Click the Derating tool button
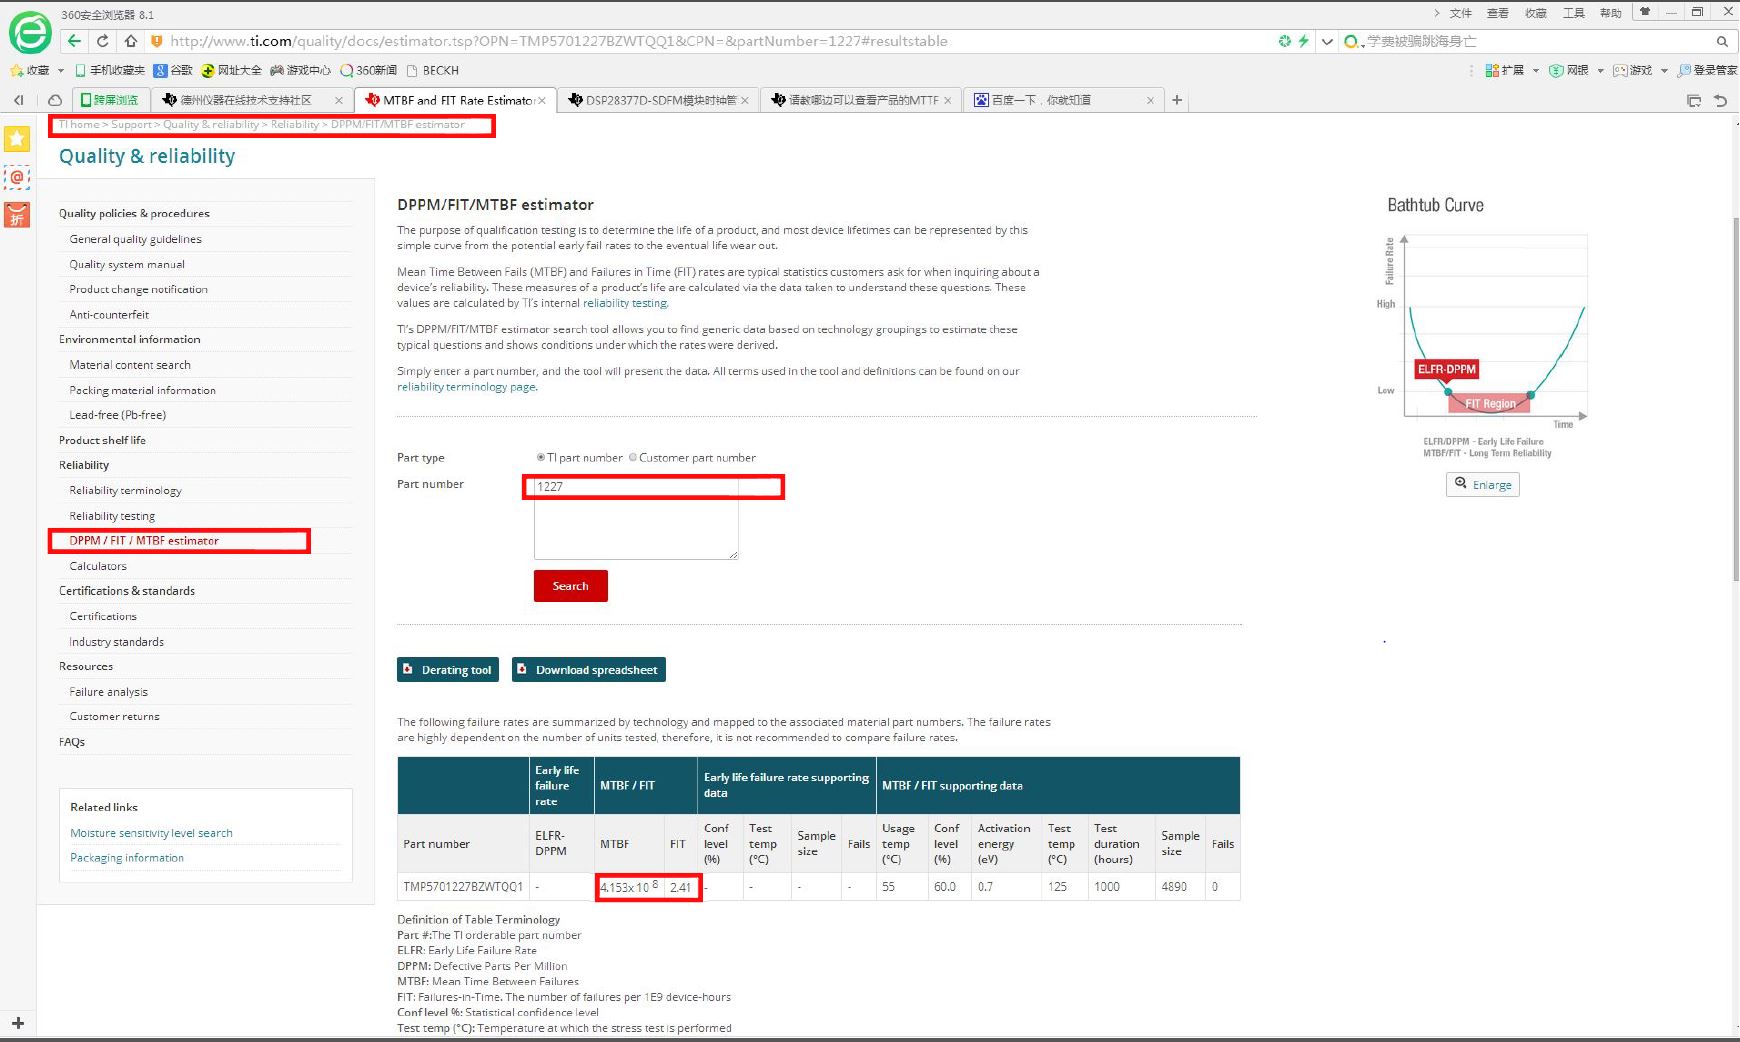 tap(447, 670)
